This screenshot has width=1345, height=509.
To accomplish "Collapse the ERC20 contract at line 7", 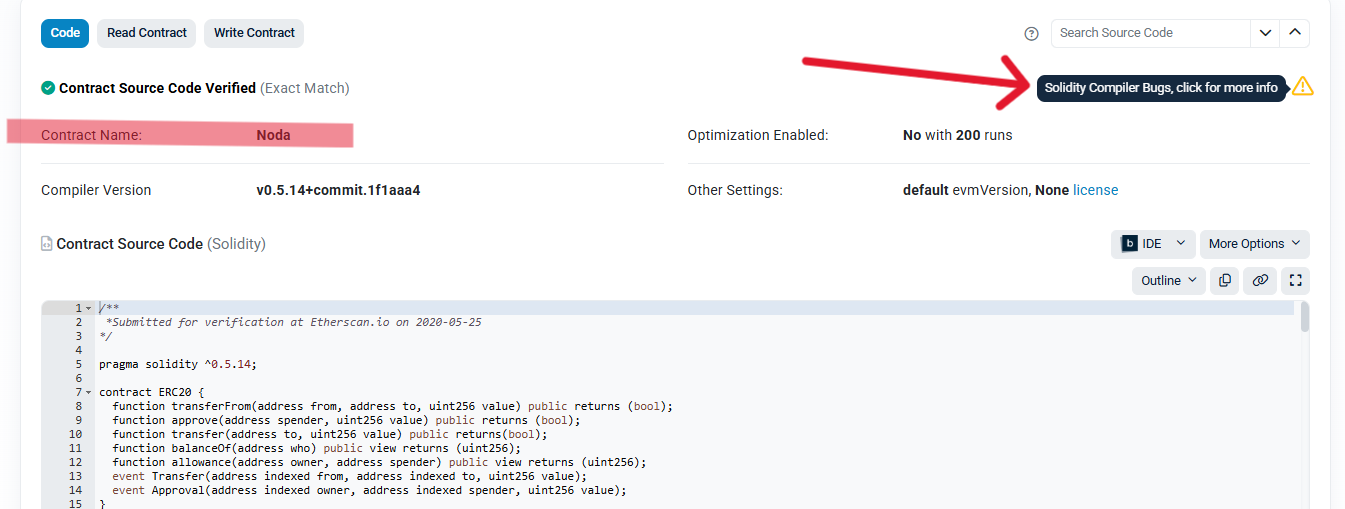I will [x=89, y=393].
